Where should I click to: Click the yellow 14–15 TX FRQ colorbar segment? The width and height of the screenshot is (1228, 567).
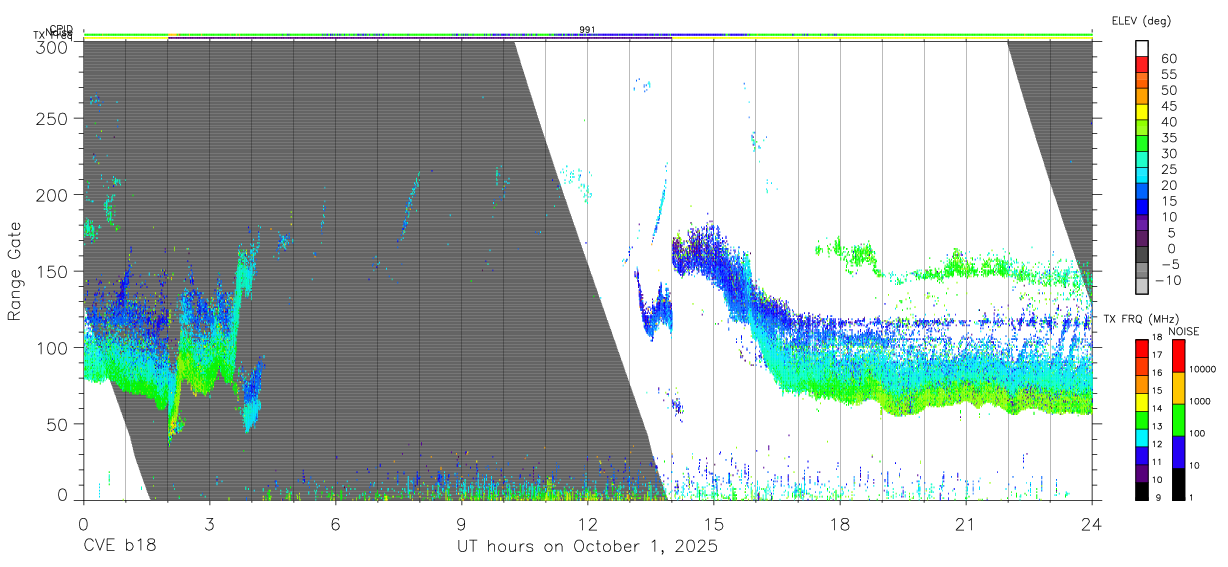click(1141, 400)
